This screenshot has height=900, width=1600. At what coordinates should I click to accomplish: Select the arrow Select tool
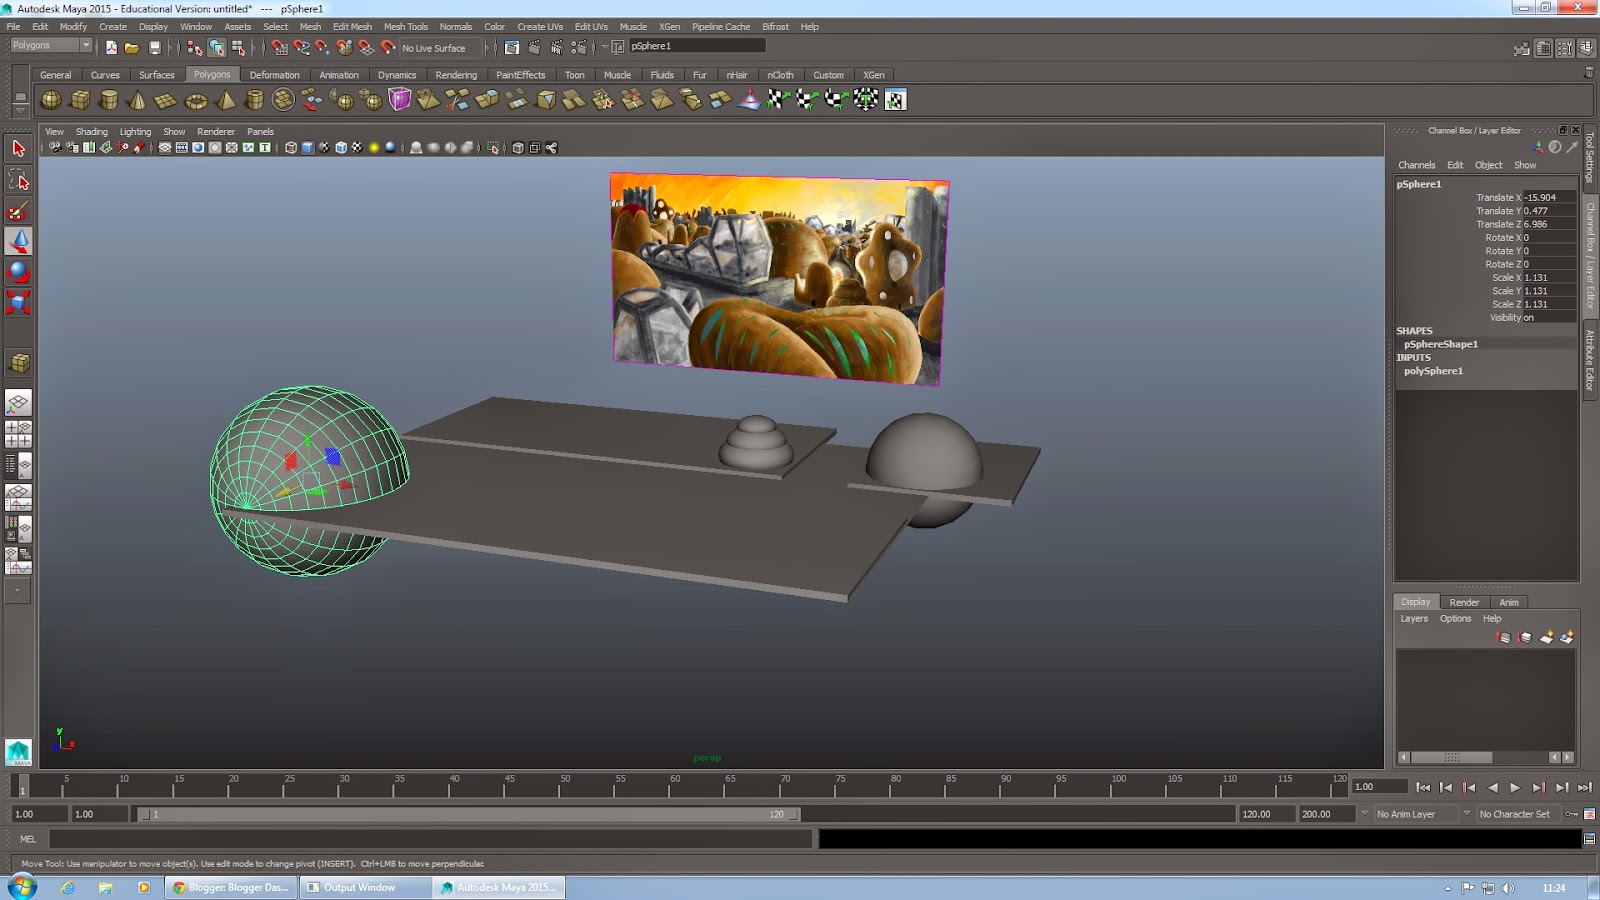pyautogui.click(x=18, y=149)
